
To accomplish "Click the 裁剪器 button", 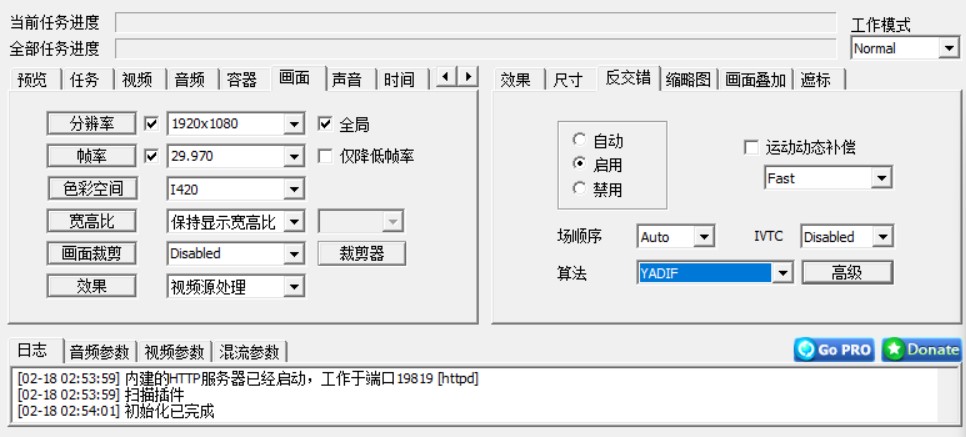I will (x=361, y=253).
